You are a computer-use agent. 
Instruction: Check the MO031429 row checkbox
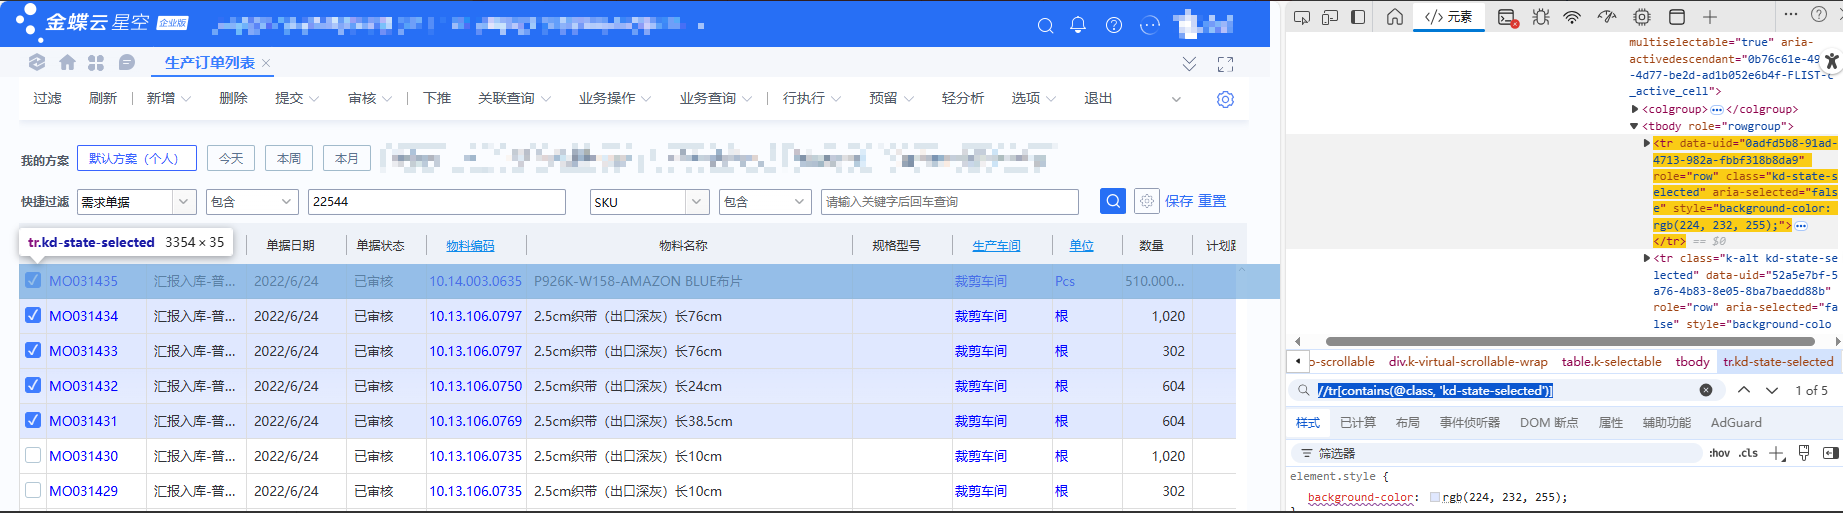click(x=33, y=490)
